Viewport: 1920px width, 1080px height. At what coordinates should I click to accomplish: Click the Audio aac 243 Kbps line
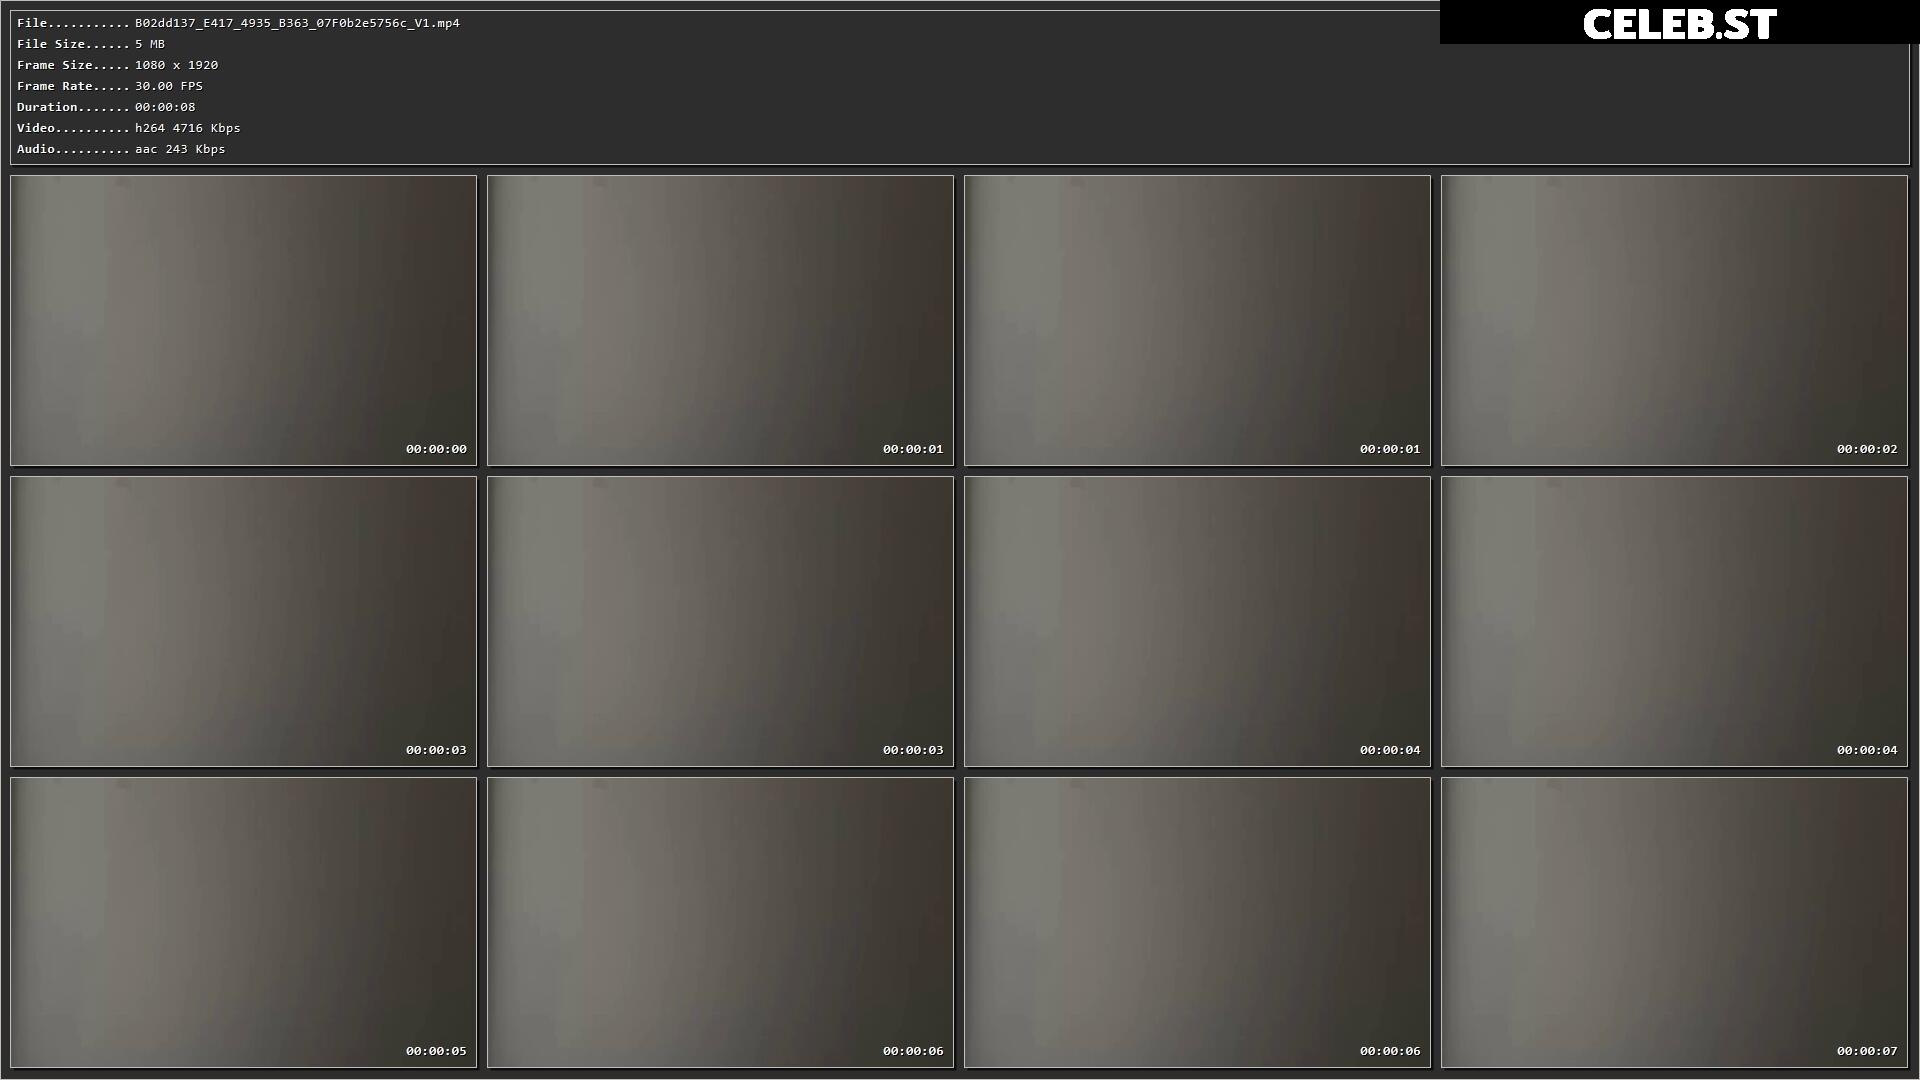click(x=121, y=149)
